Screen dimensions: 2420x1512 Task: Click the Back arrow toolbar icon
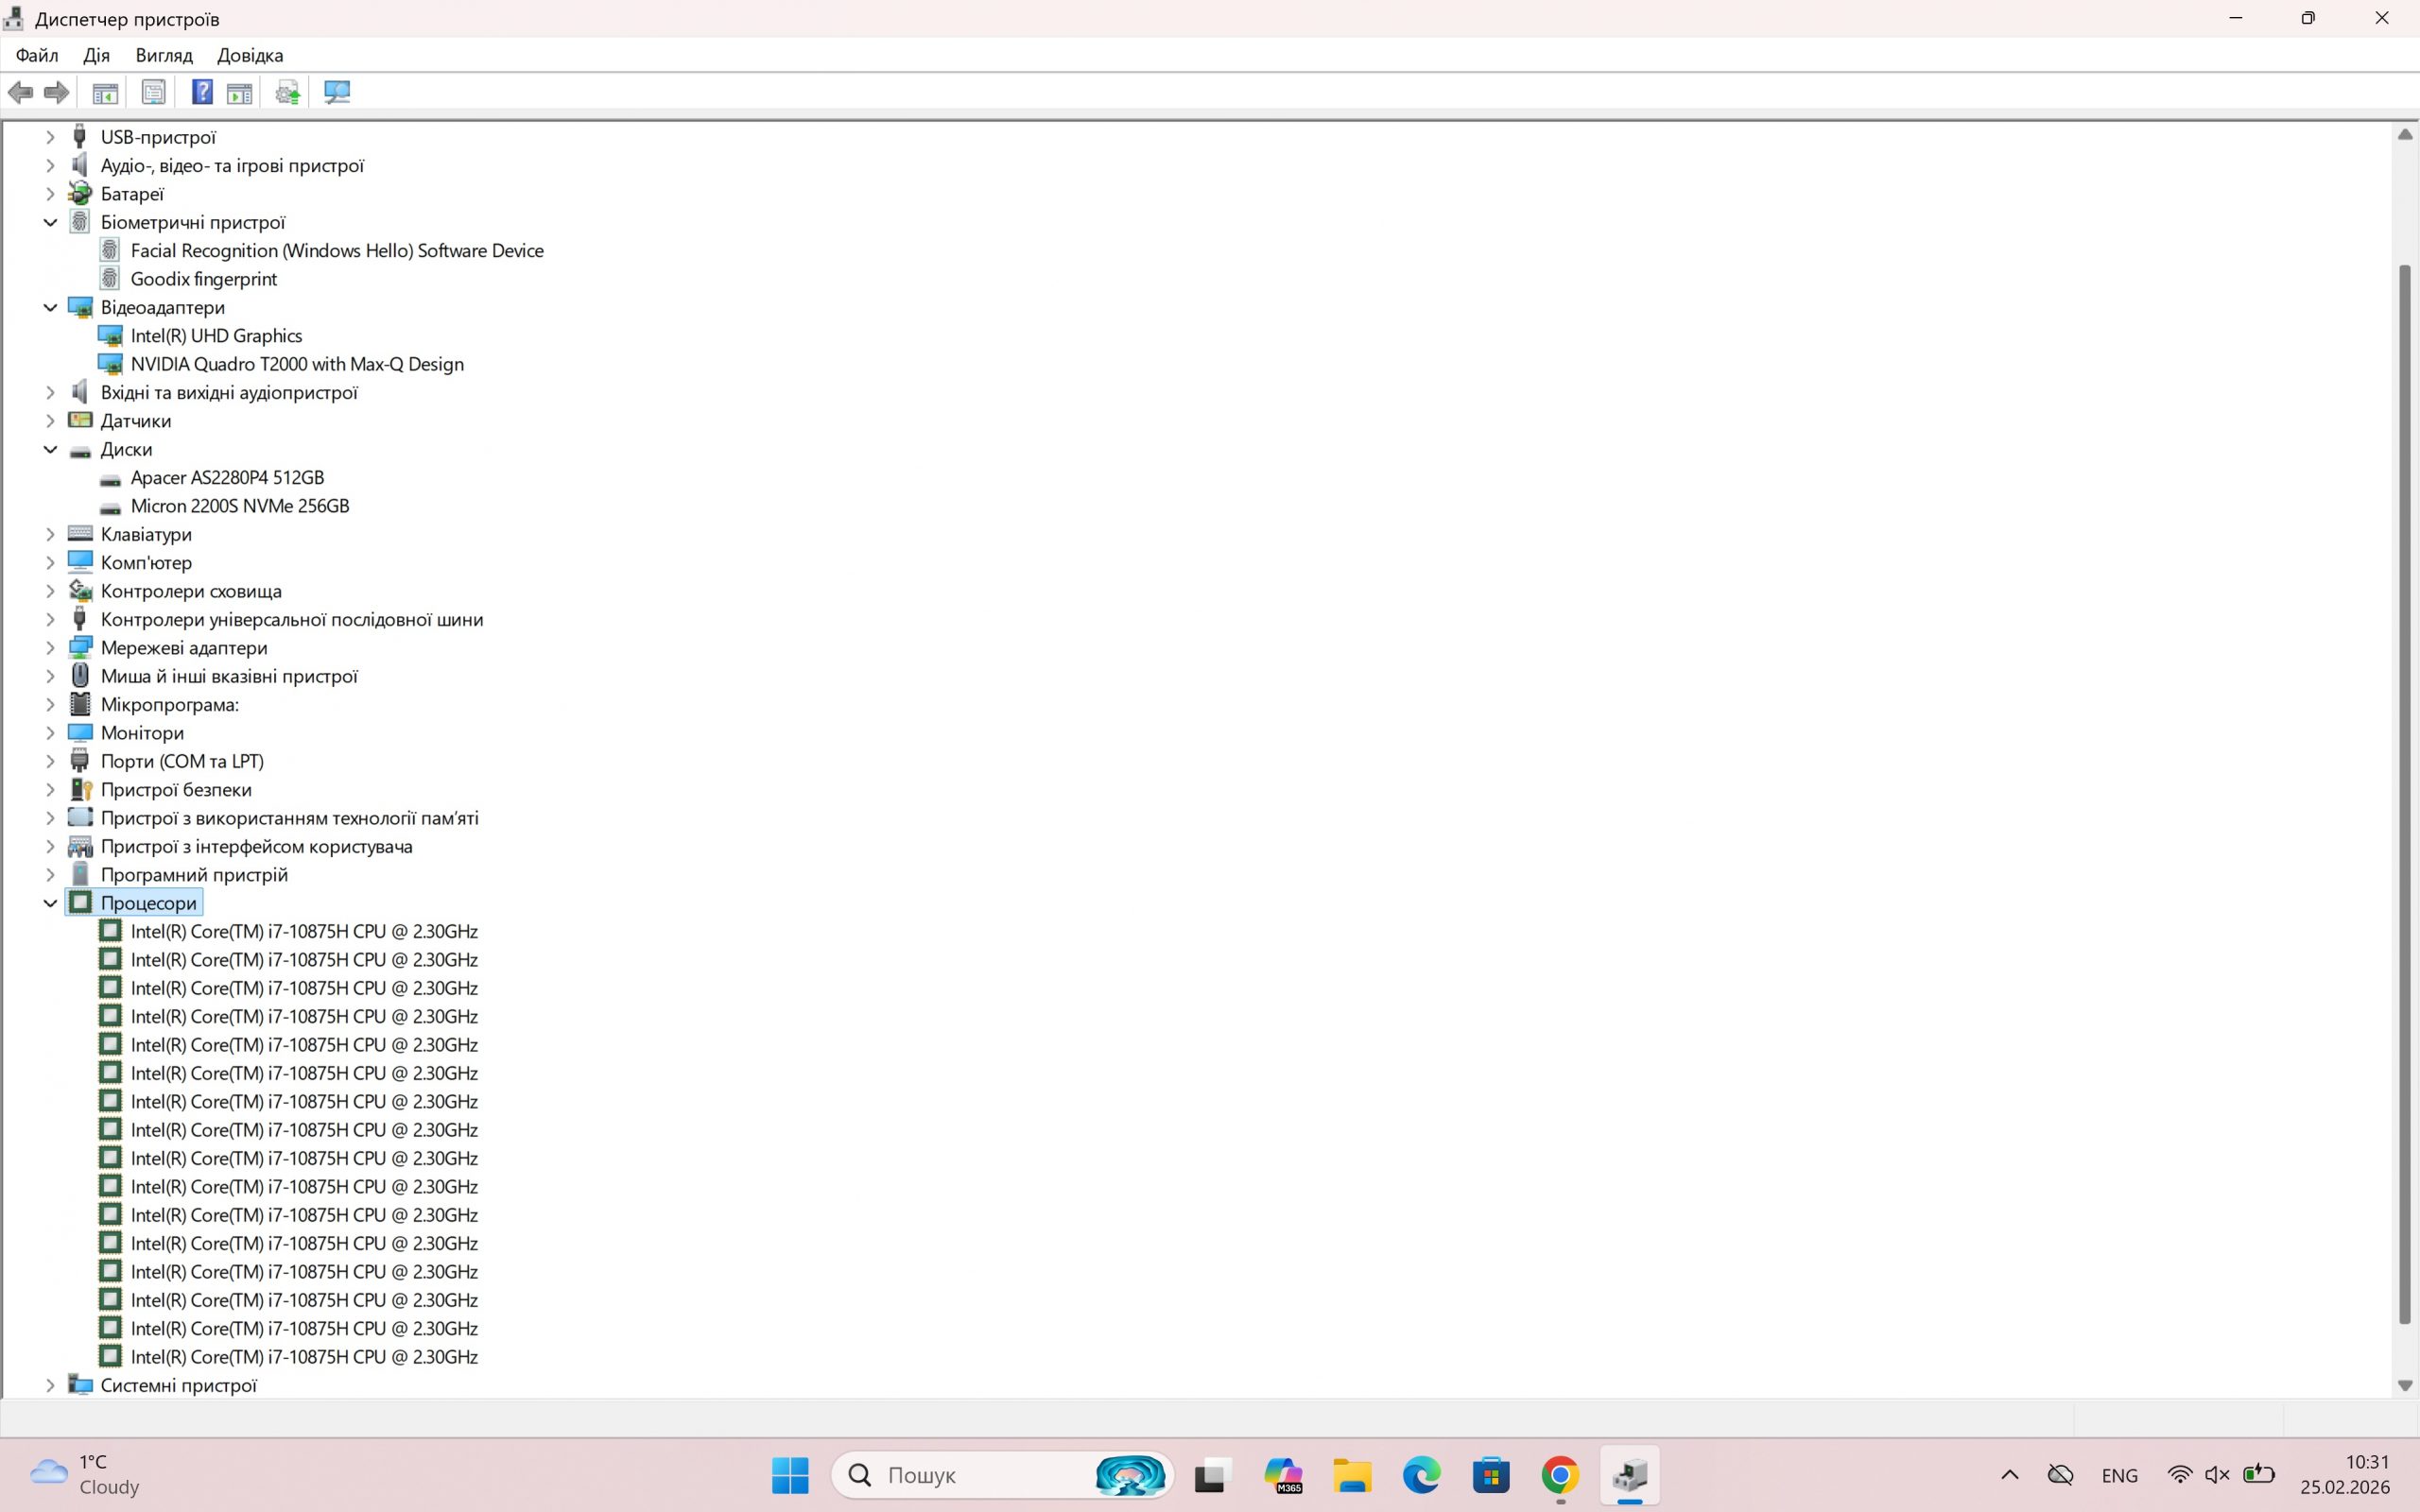coord(20,93)
